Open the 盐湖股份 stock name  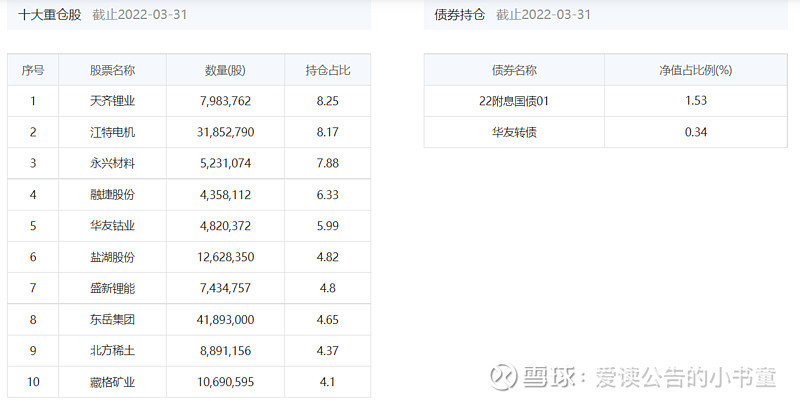pyautogui.click(x=112, y=257)
